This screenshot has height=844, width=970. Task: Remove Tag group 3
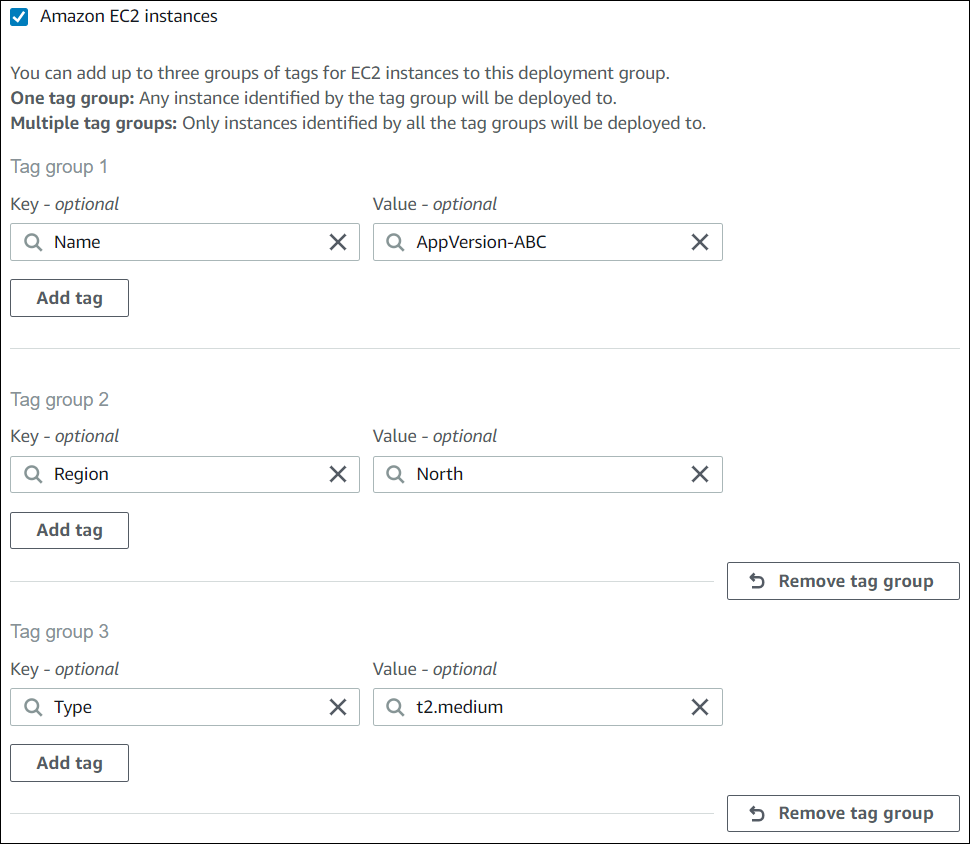[x=843, y=813]
